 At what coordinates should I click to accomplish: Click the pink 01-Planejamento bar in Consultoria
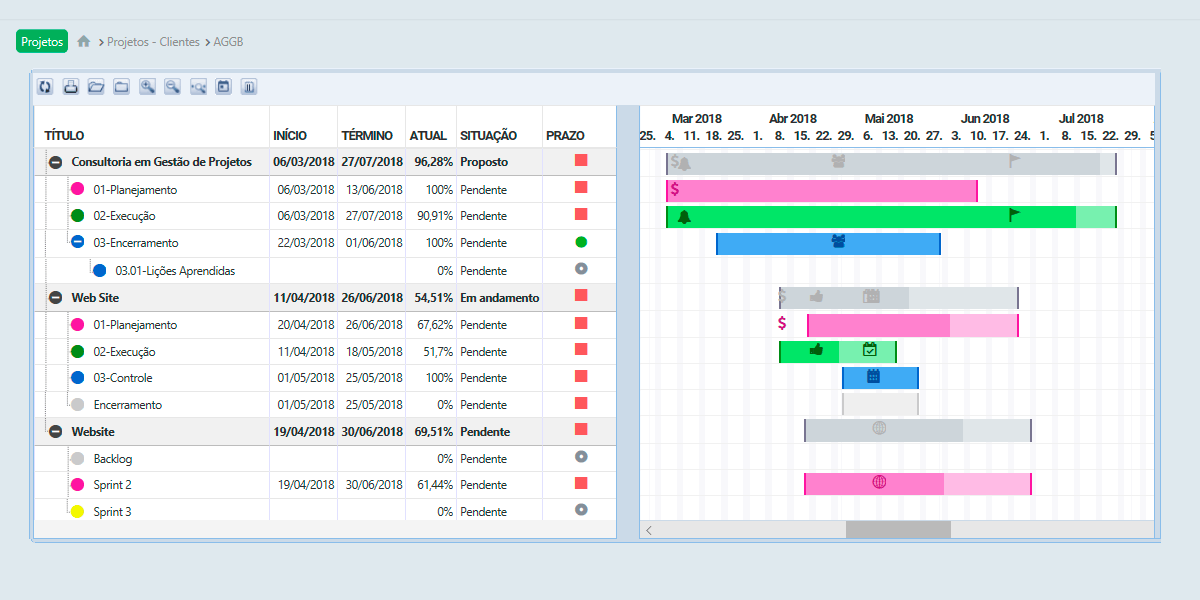(x=821, y=190)
